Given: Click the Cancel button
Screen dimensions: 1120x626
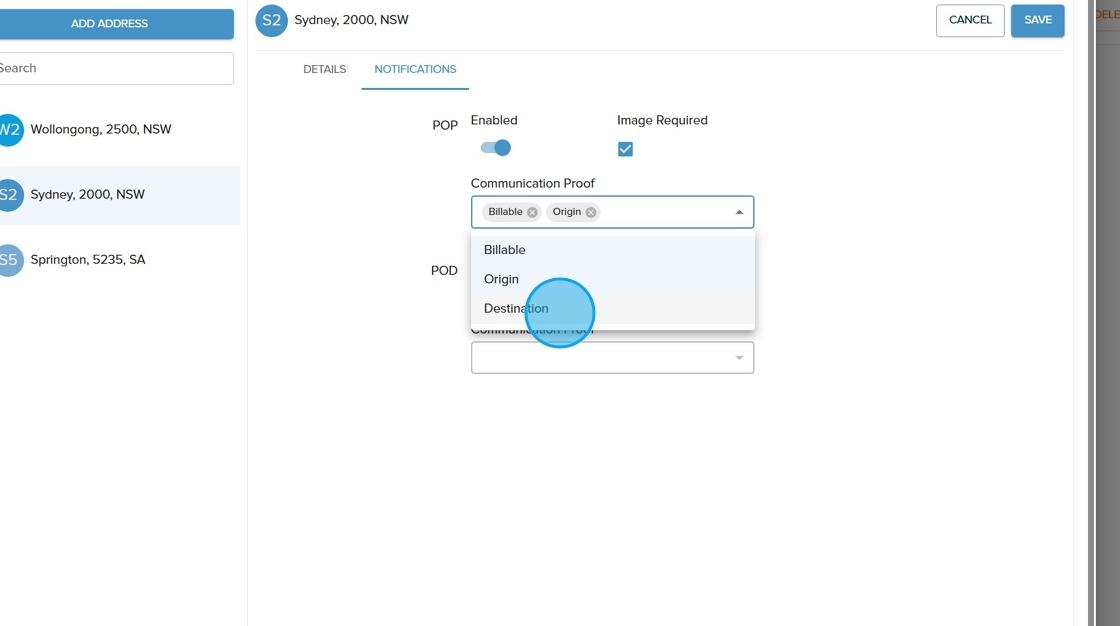Looking at the screenshot, I should click(969, 20).
